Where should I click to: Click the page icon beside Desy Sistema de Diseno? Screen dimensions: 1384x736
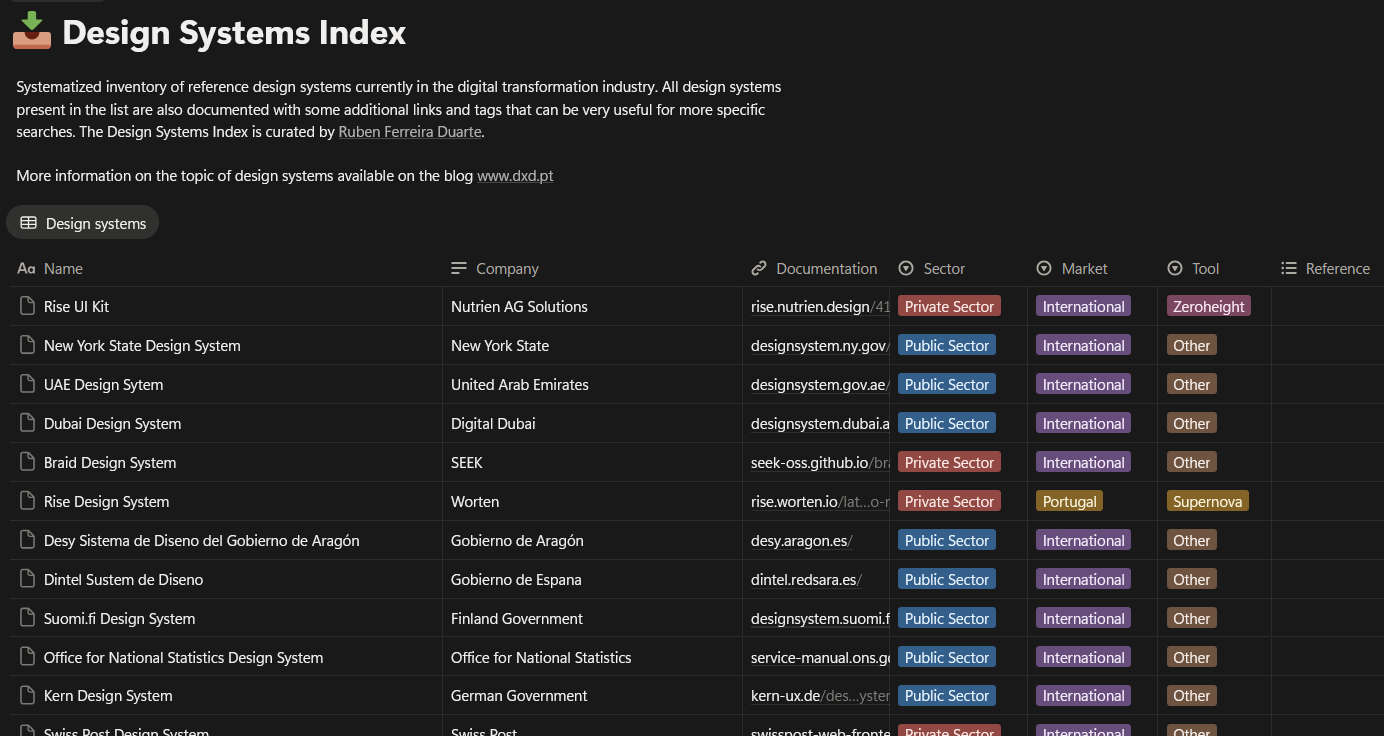[28, 540]
